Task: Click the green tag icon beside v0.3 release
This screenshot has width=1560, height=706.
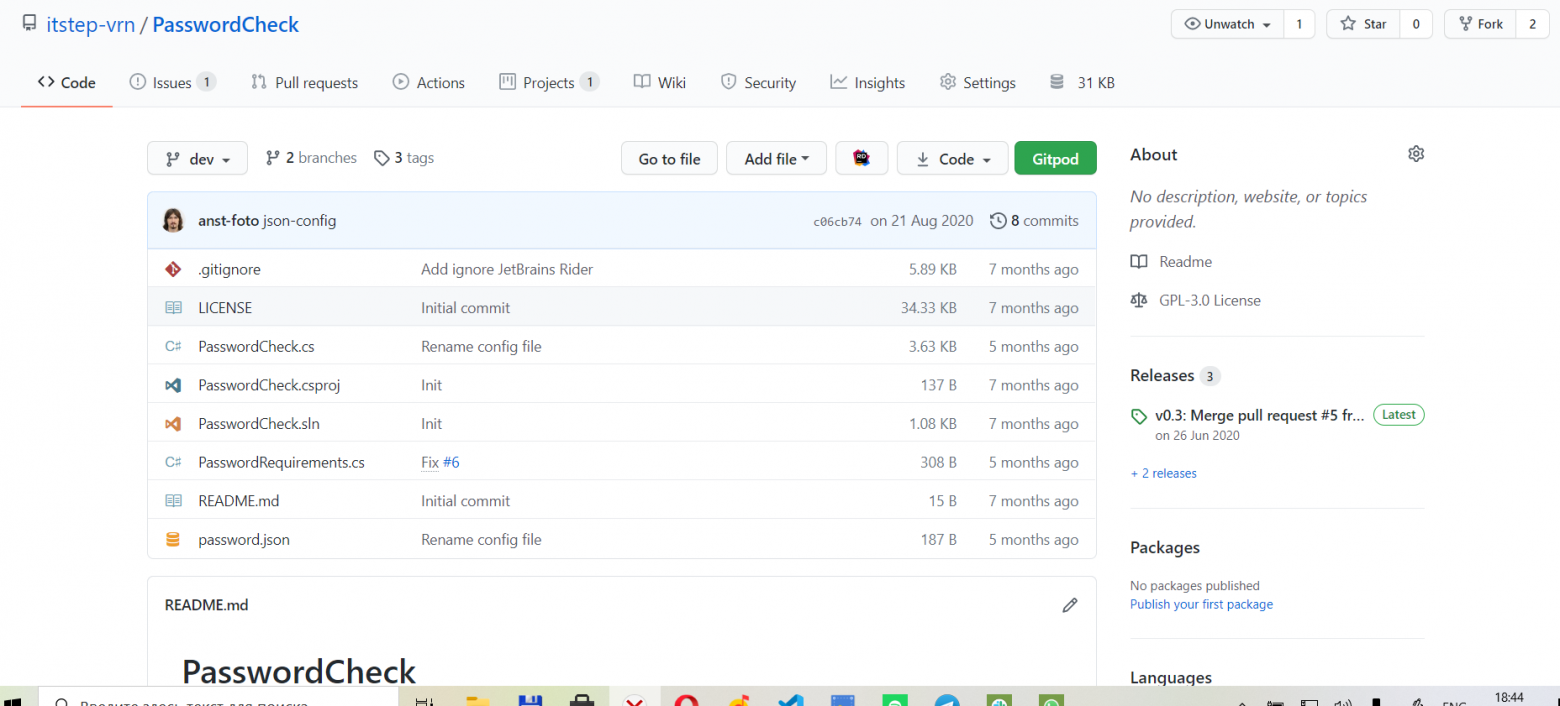Action: click(x=1138, y=416)
